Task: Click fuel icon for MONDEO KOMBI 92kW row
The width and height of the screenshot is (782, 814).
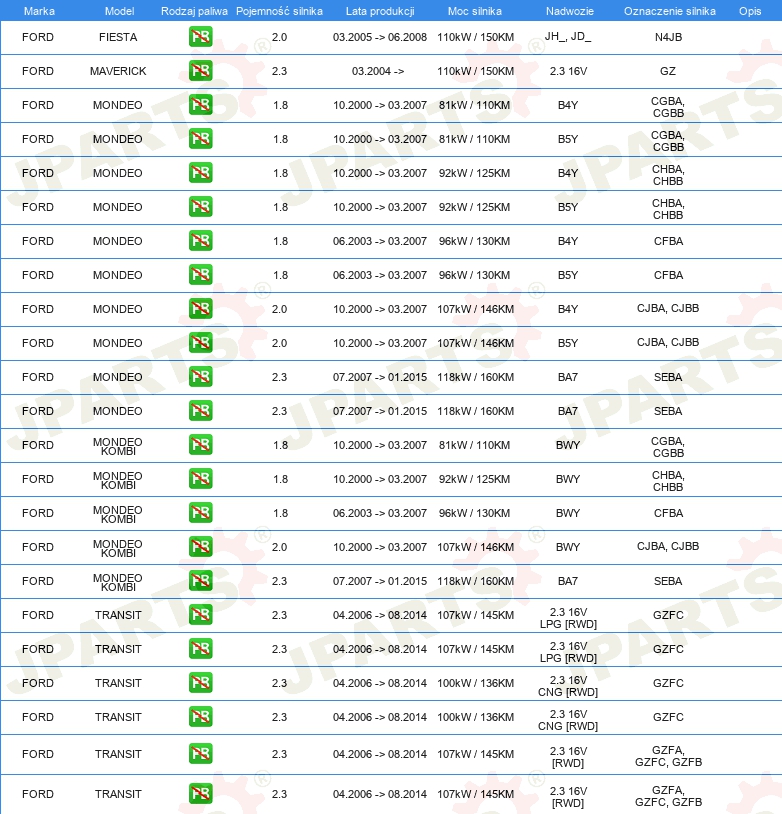Action: point(200,479)
